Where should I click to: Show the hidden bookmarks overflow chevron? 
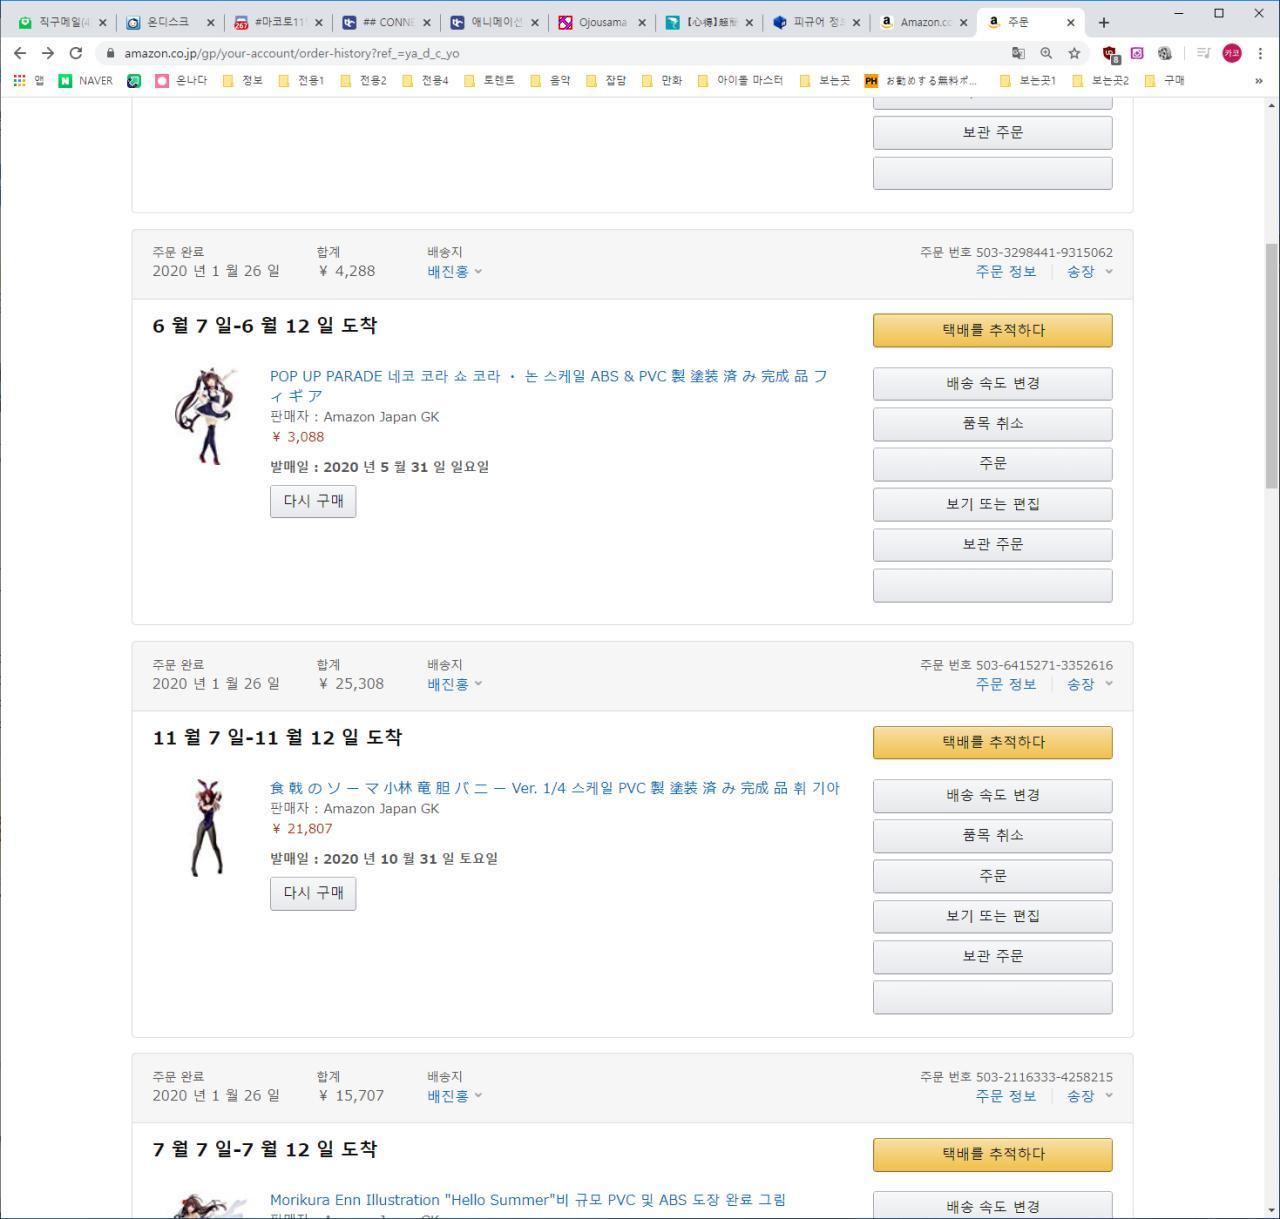1258,81
